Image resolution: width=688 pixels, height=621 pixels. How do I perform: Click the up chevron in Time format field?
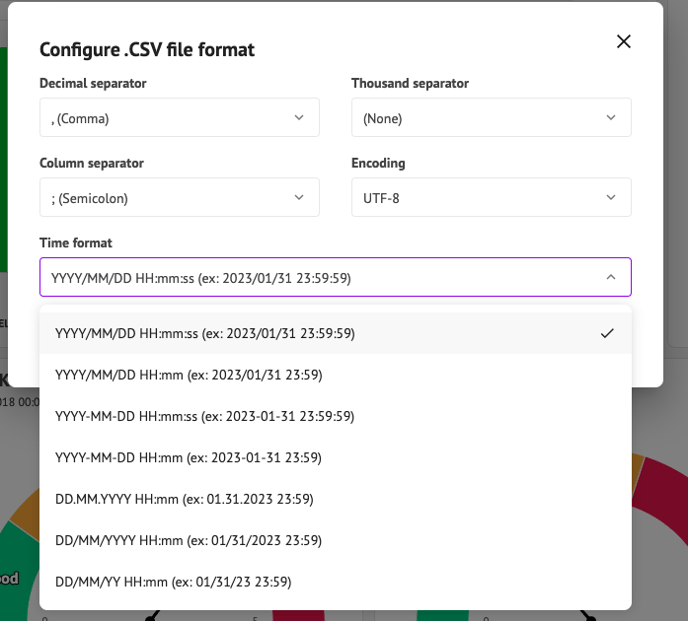tap(611, 277)
